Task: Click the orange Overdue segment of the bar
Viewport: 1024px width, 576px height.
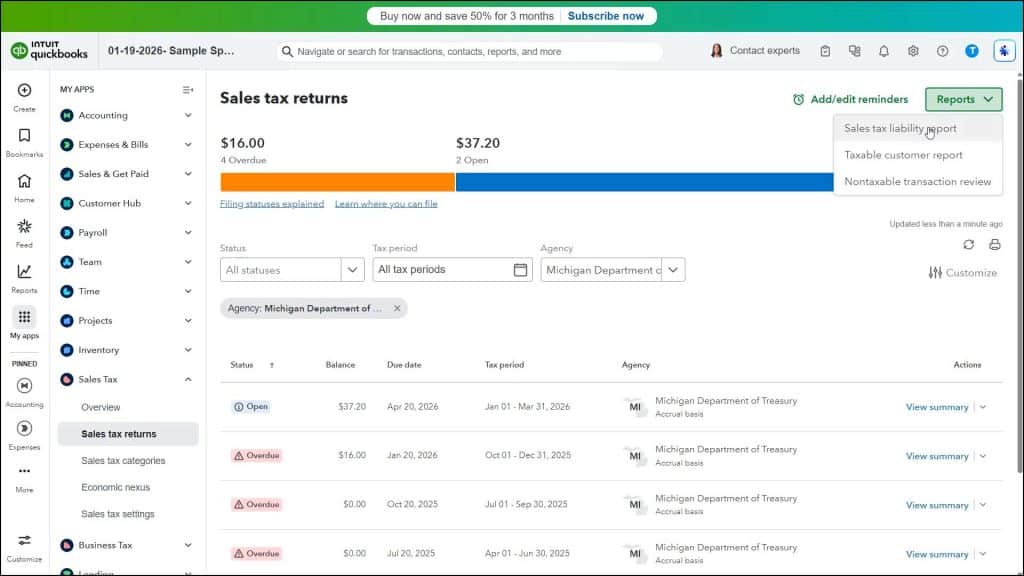Action: click(x=335, y=181)
